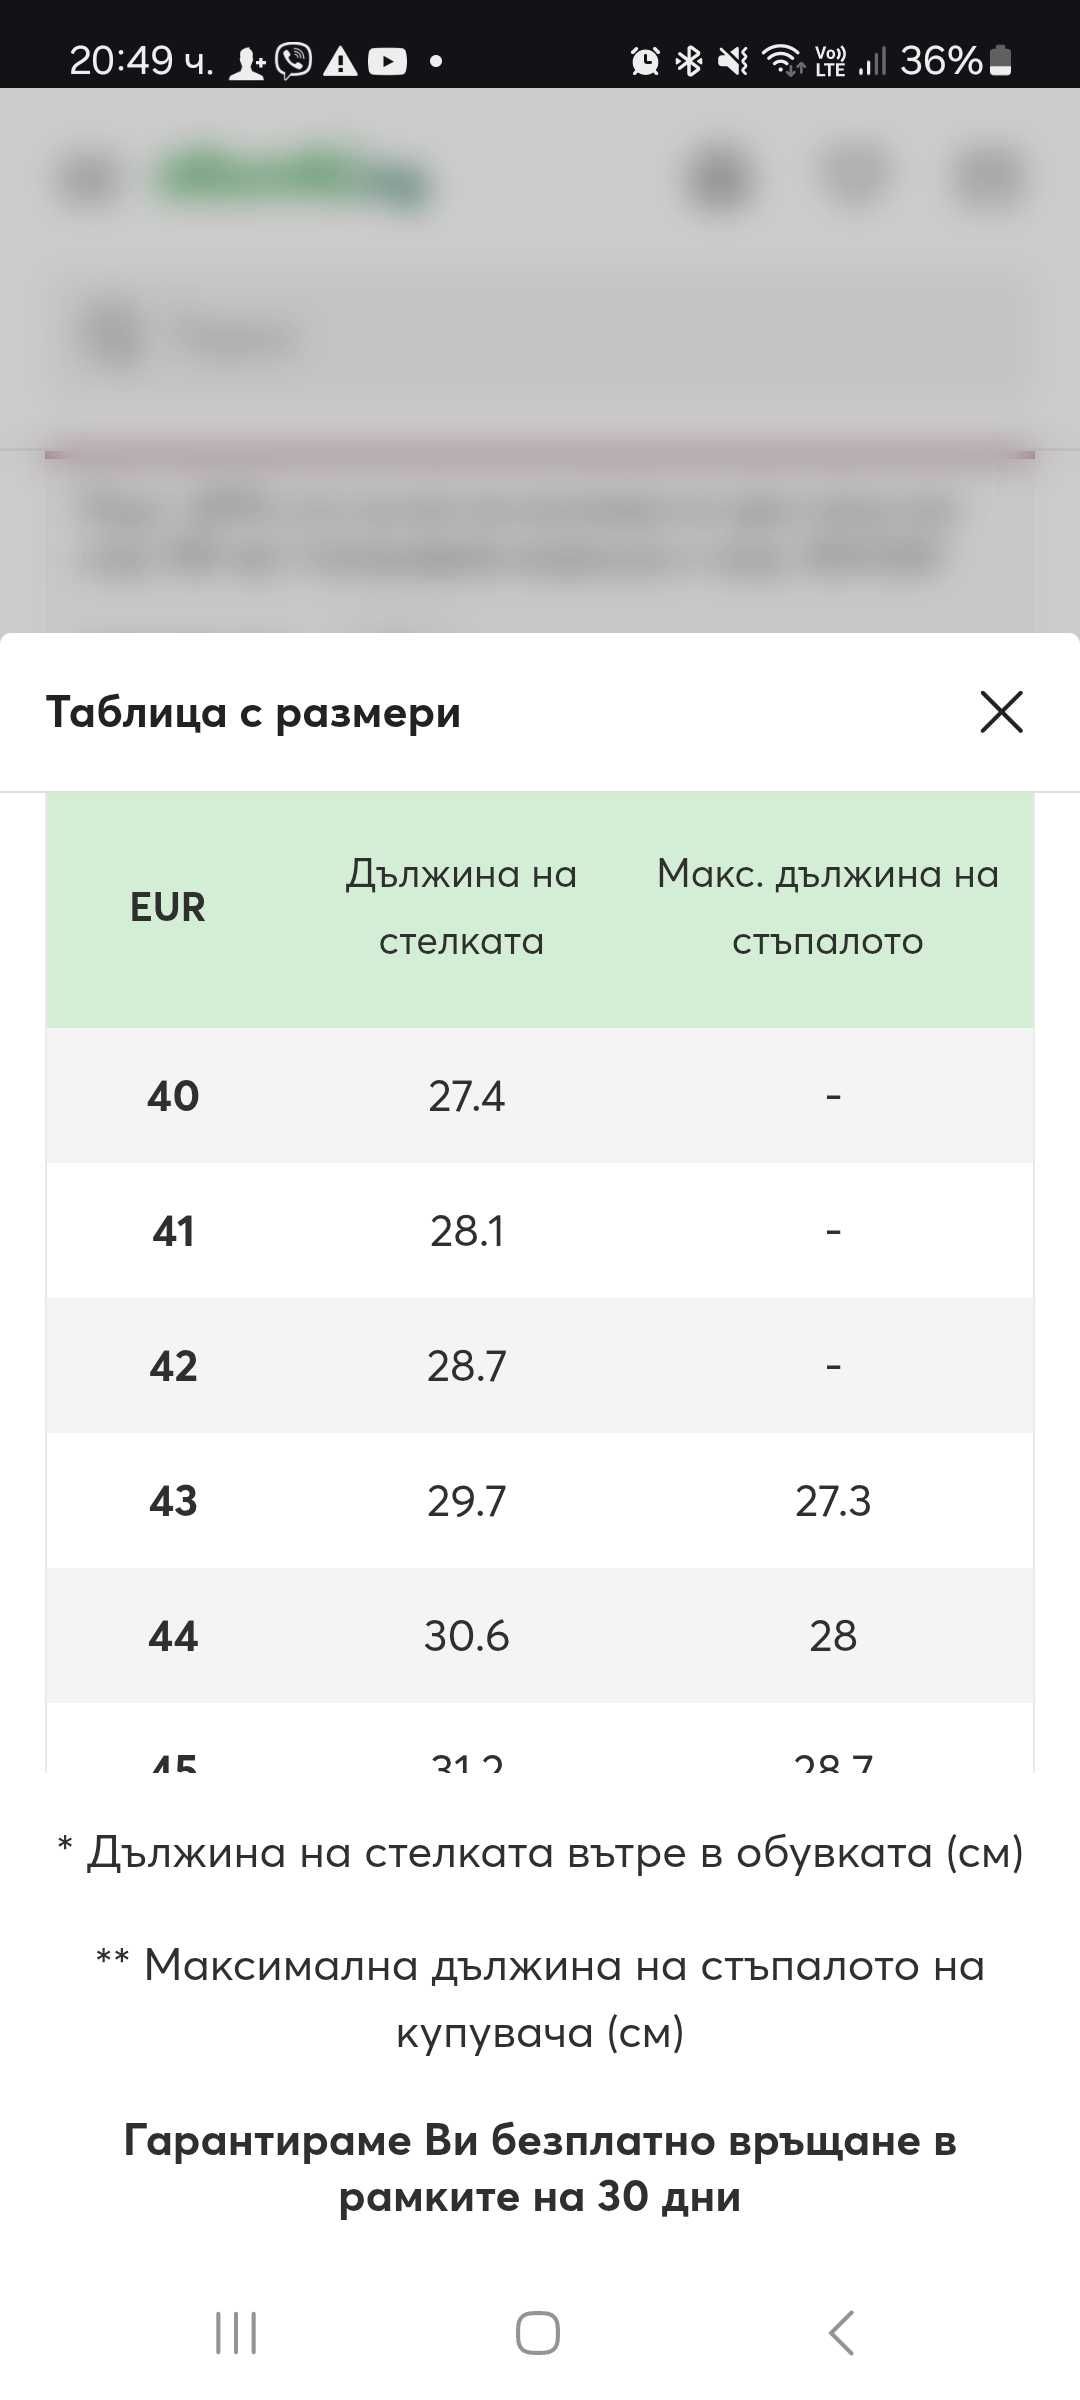Tap the Android home button
The image size is (1080, 2400).
pyautogui.click(x=538, y=2333)
